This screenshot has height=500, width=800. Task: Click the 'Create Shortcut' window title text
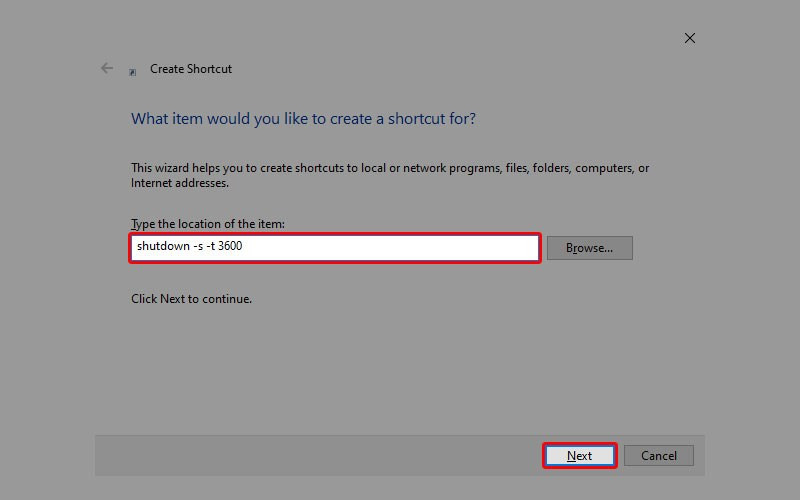click(x=190, y=69)
